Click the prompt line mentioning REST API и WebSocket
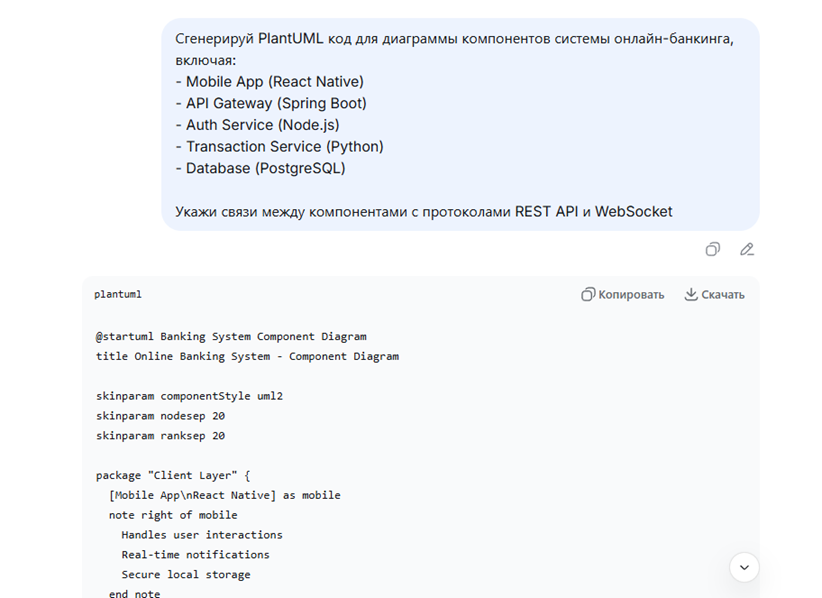The image size is (822, 598). 423,211
